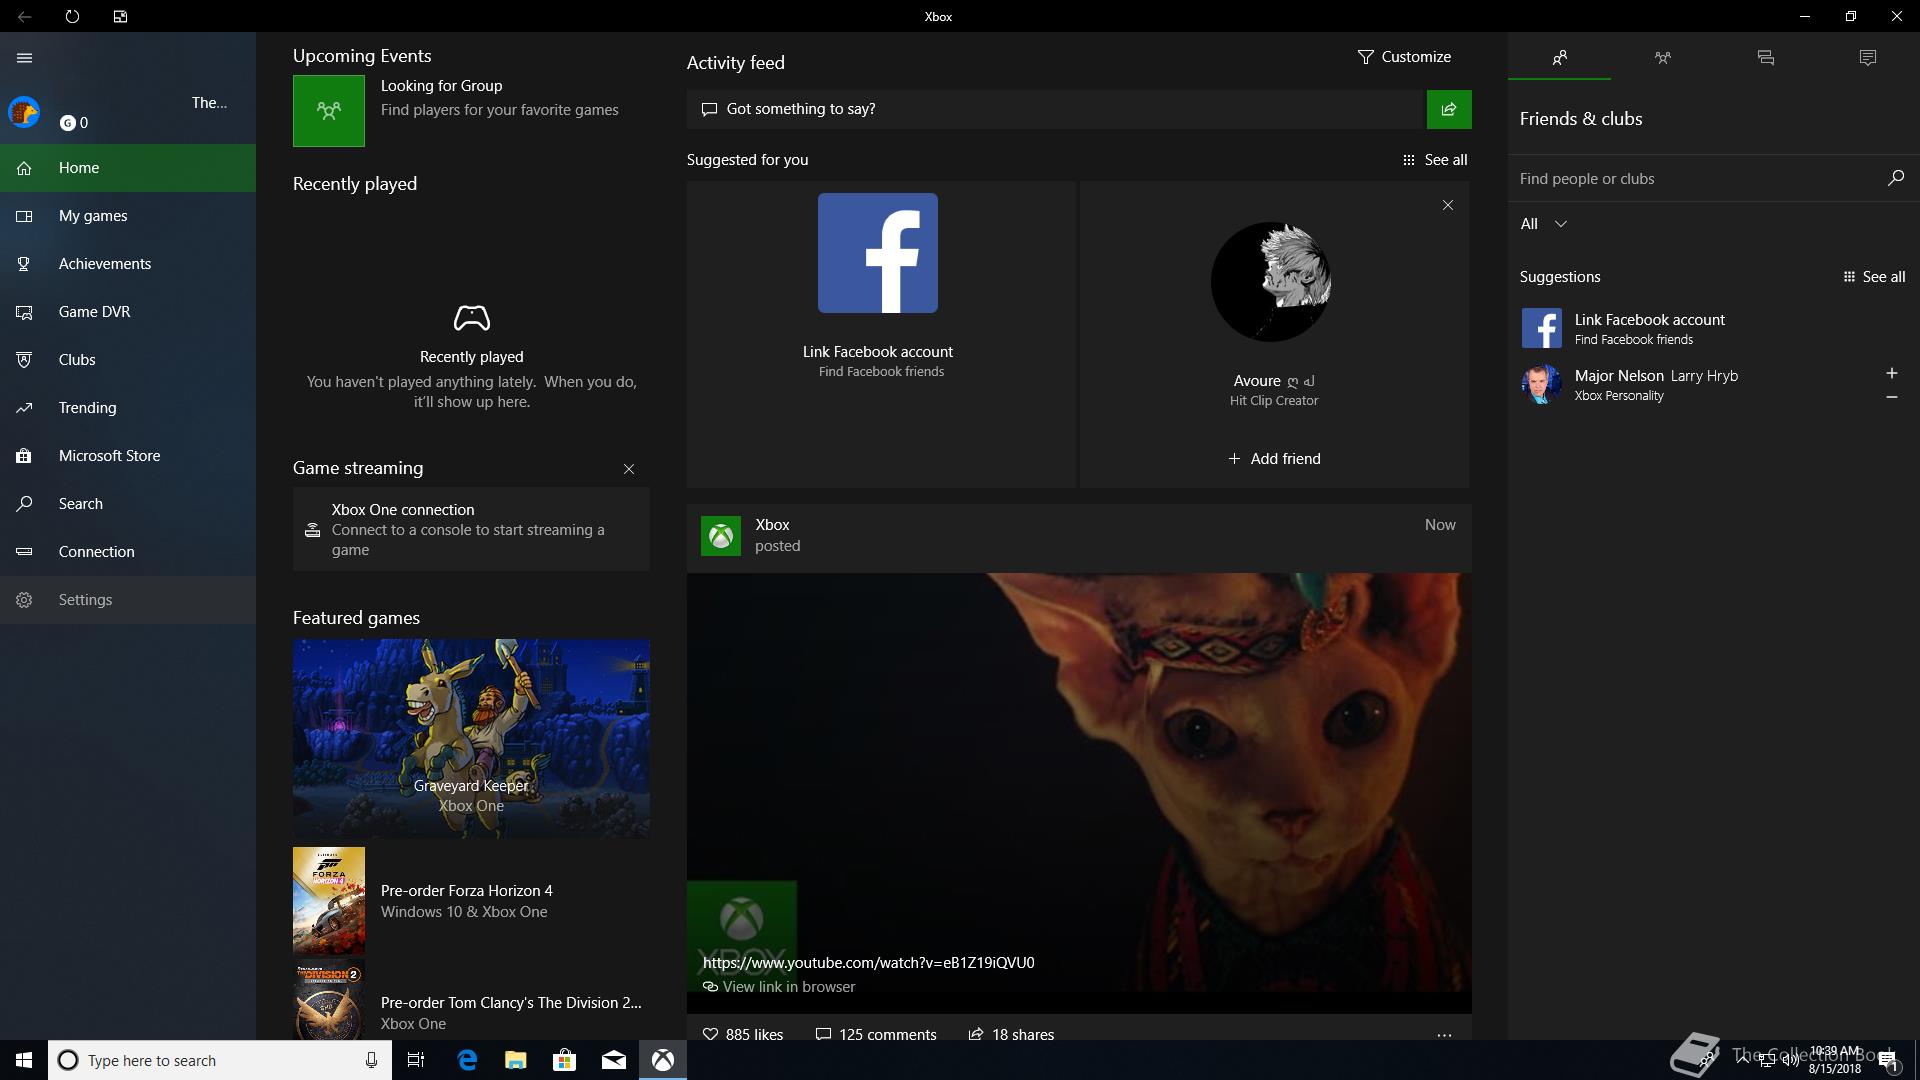This screenshot has width=1920, height=1080.
Task: Click Link Facebook account in Suggestions
Action: coord(1713,328)
